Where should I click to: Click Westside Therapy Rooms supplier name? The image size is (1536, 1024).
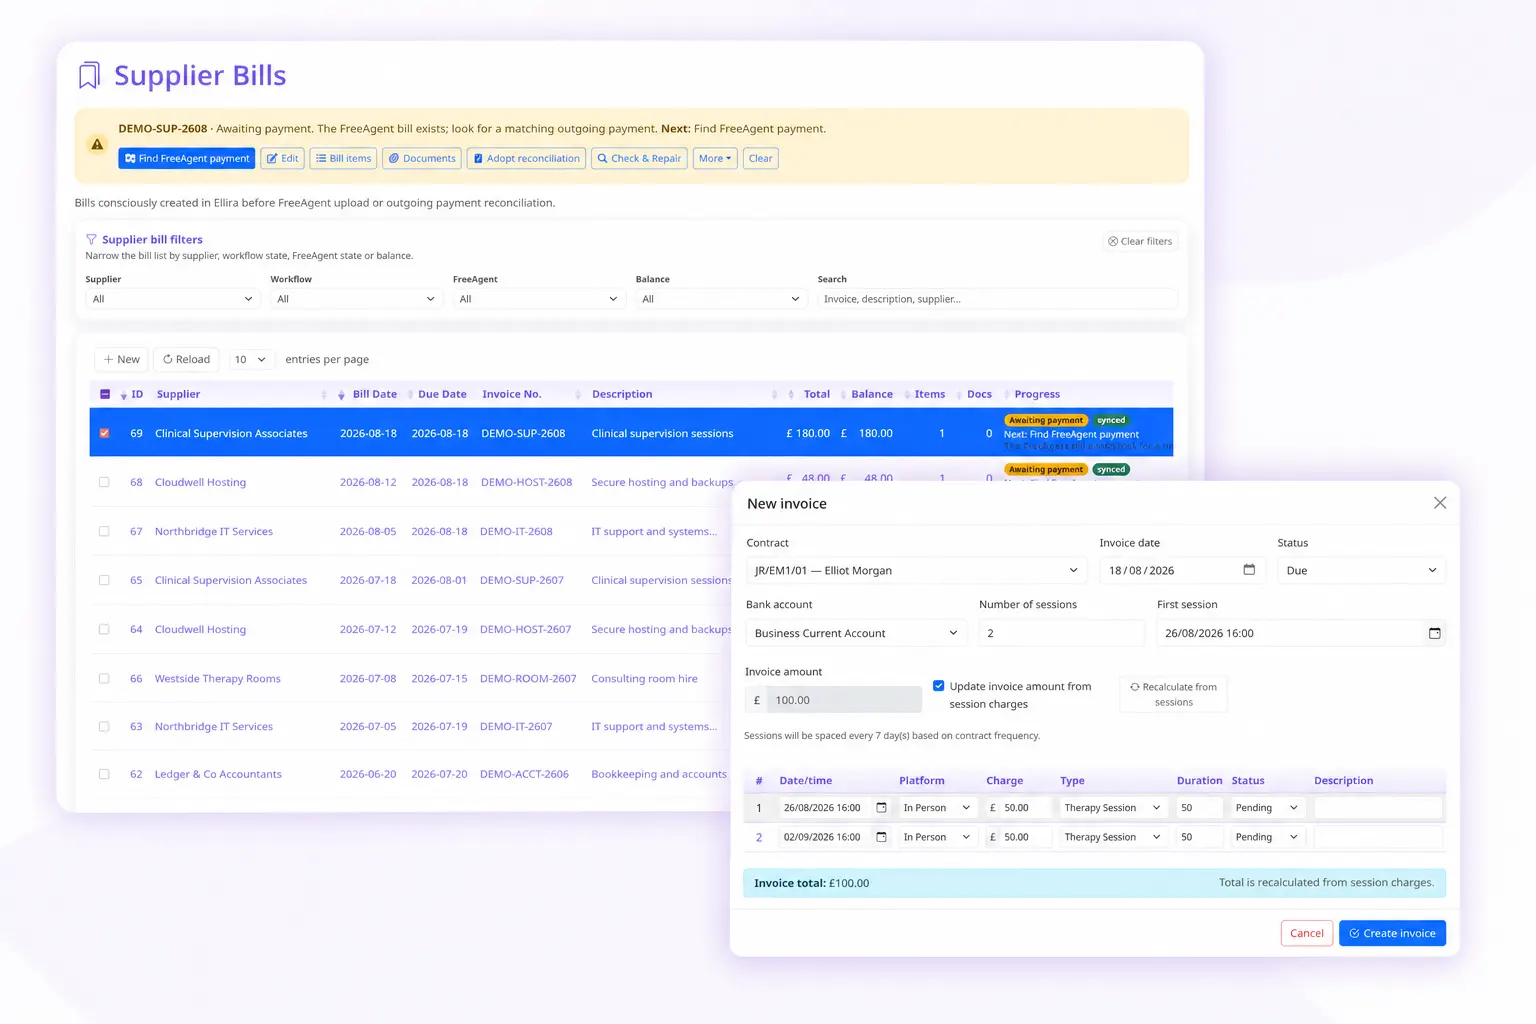217,678
